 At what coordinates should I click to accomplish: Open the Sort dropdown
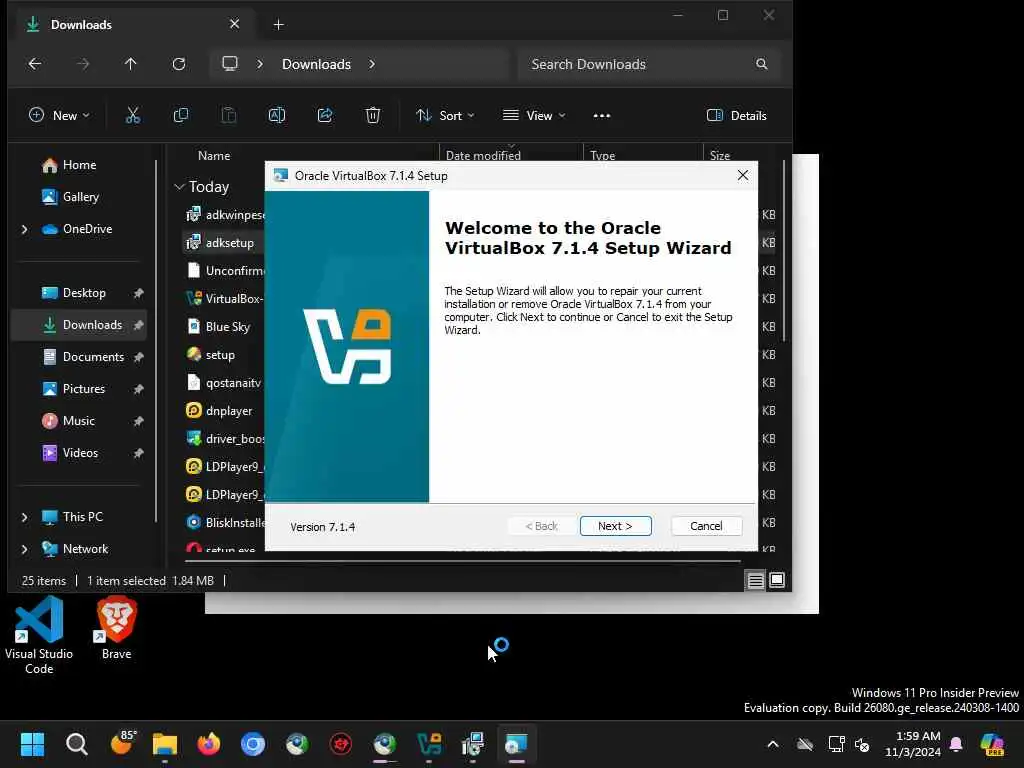point(445,116)
